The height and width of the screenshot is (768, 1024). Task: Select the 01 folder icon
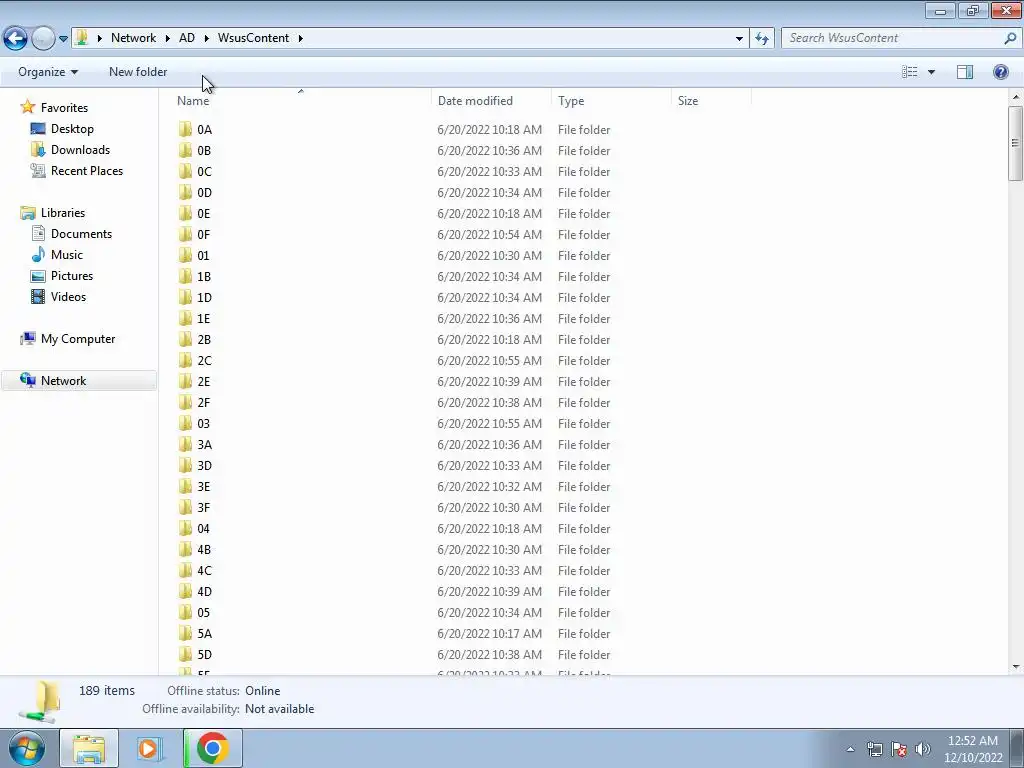coord(185,255)
